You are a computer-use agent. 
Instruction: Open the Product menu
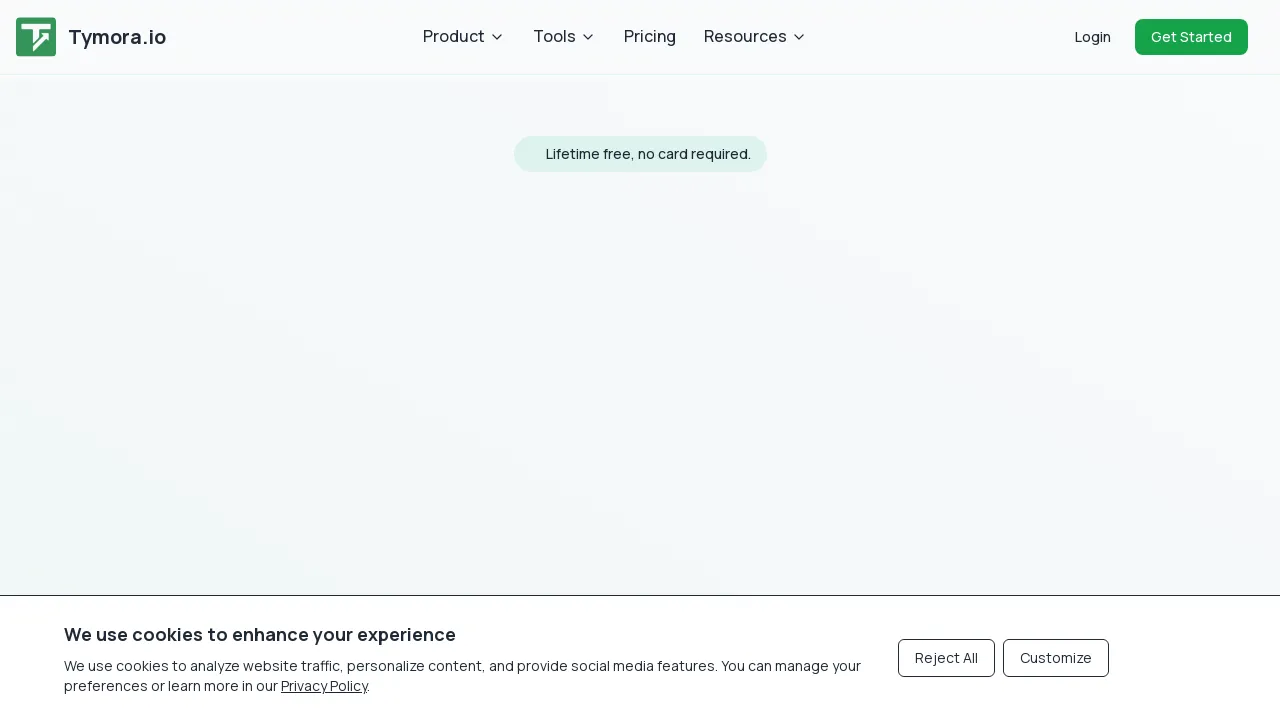[x=453, y=37]
